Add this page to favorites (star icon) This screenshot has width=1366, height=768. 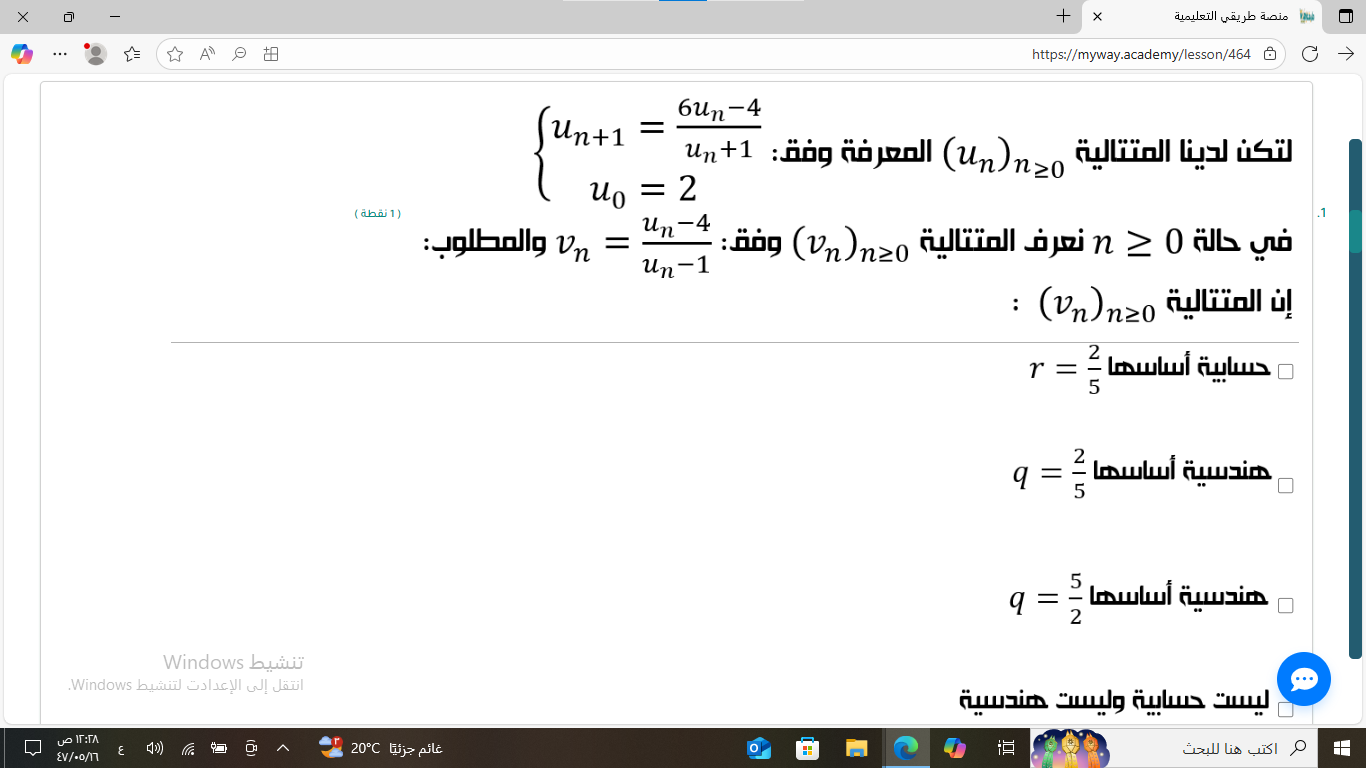pos(175,54)
